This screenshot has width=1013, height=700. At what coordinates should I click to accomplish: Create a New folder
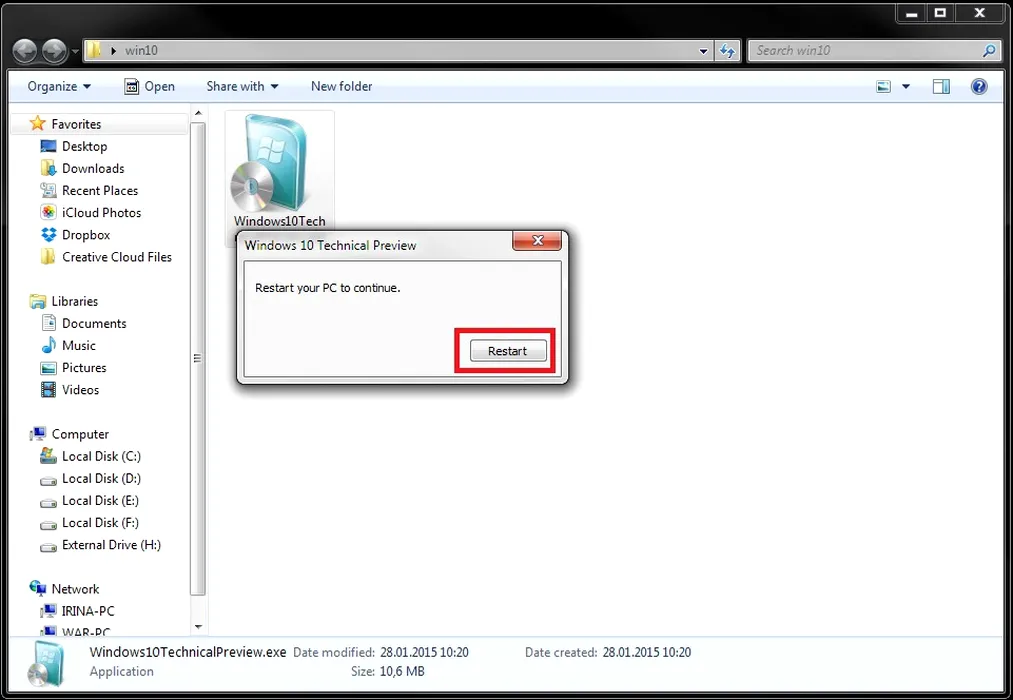click(x=341, y=87)
